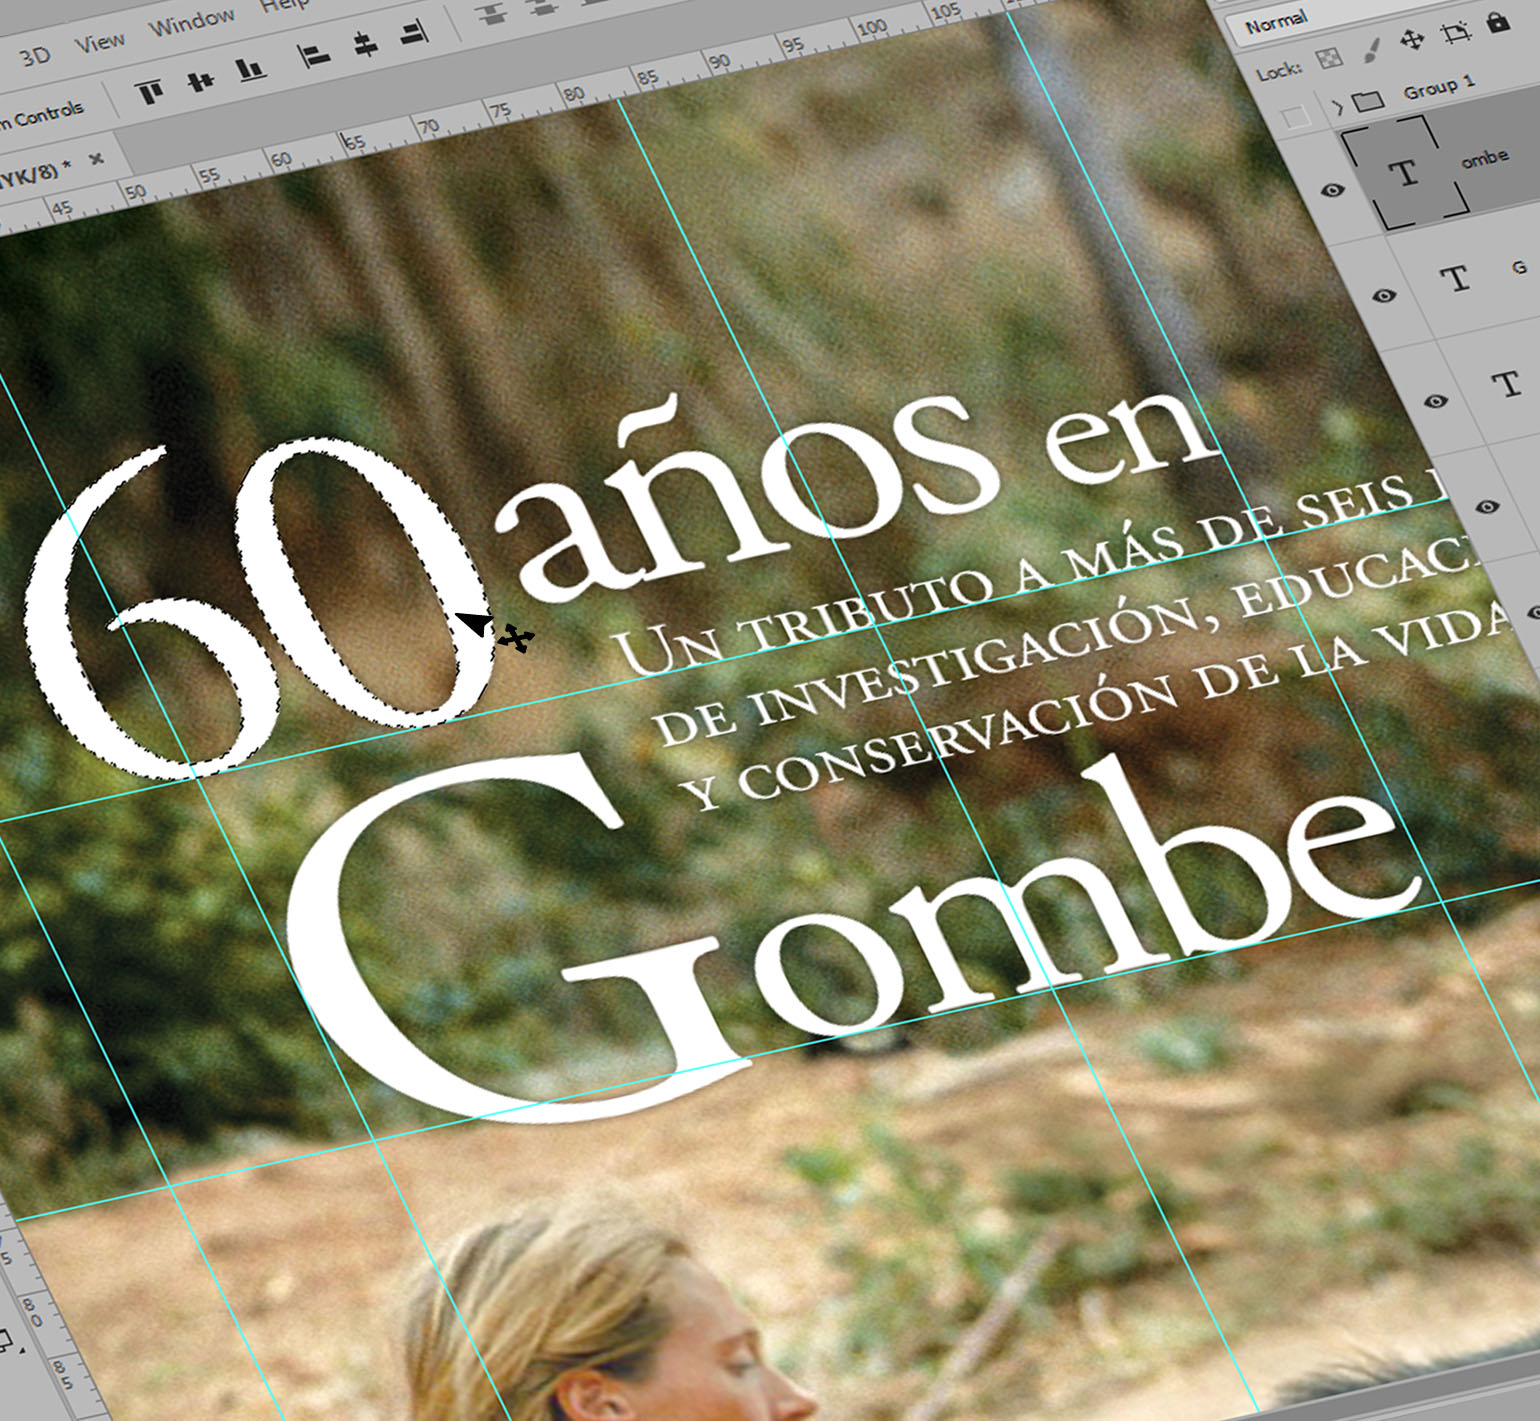This screenshot has width=1540, height=1421.
Task: Click the 'ombe' layer name
Action: pyautogui.click(x=1484, y=158)
